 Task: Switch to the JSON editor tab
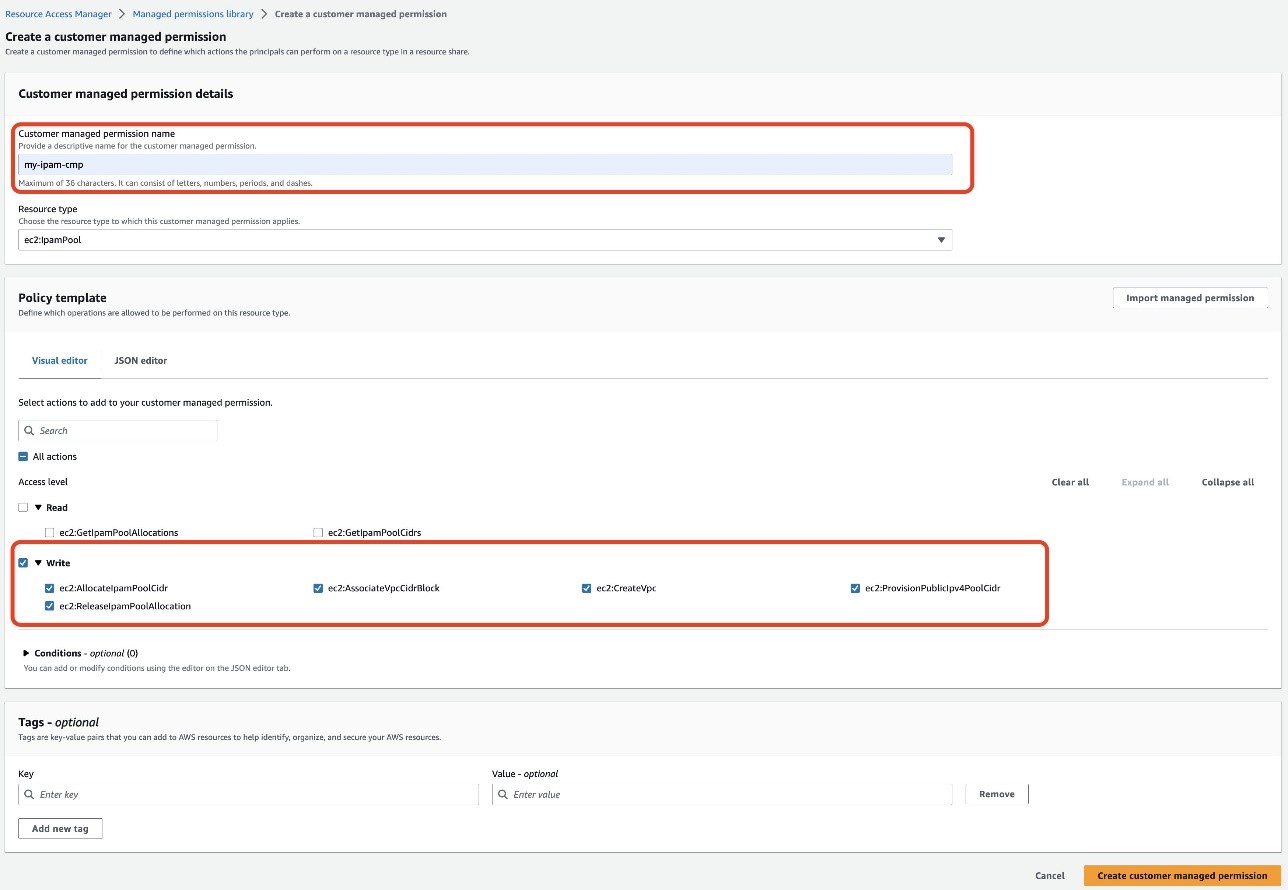pyautogui.click(x=141, y=360)
